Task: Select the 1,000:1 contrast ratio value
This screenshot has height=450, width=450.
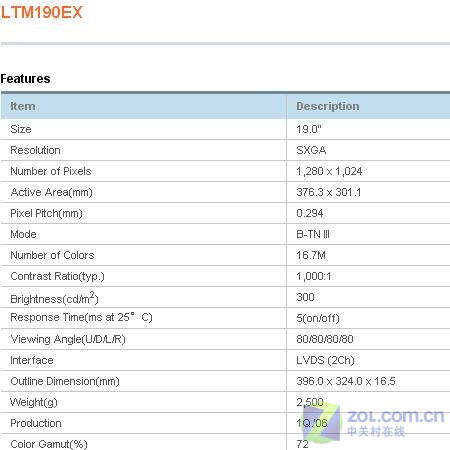Action: tap(314, 276)
